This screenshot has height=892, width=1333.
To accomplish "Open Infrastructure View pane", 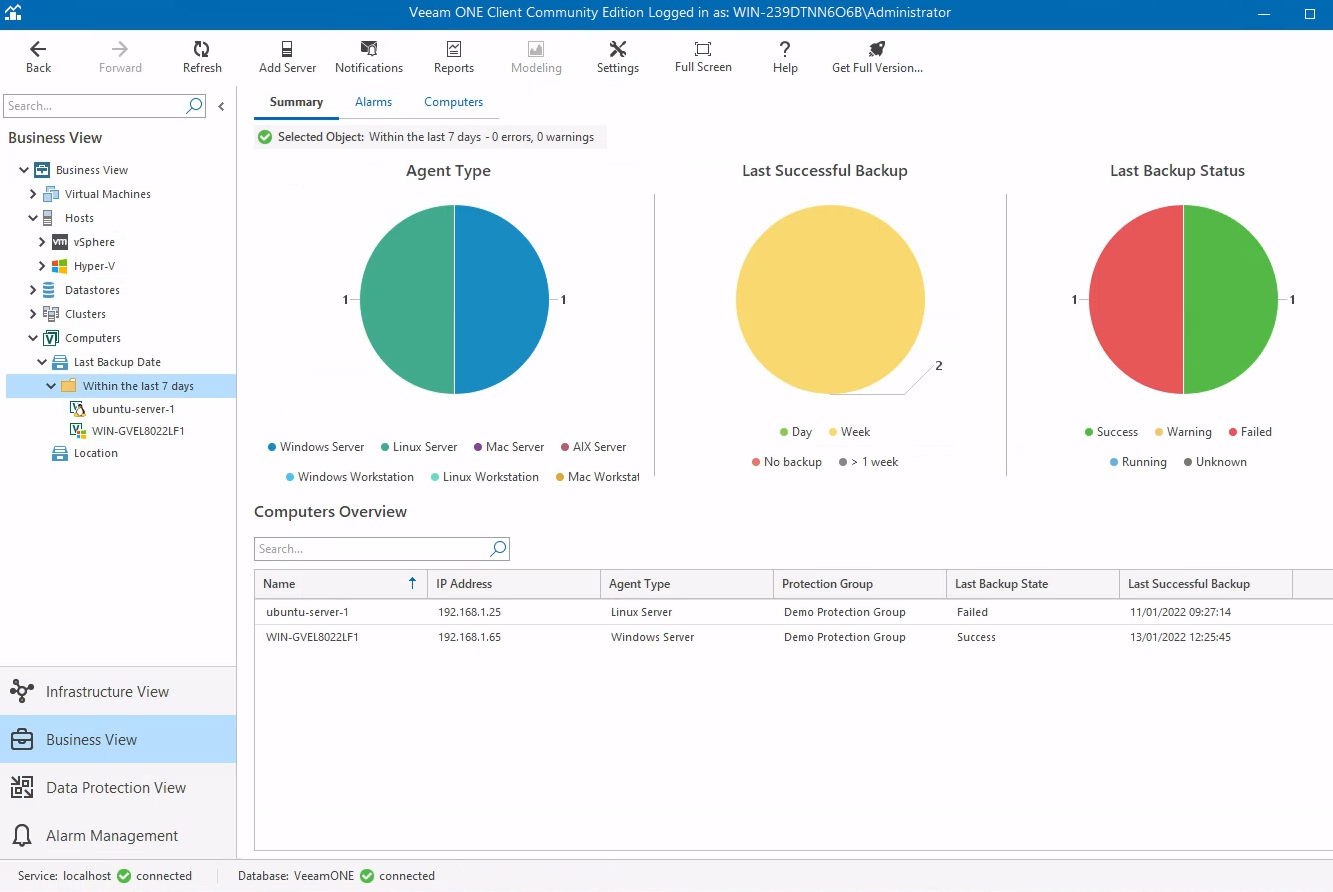I will point(118,691).
